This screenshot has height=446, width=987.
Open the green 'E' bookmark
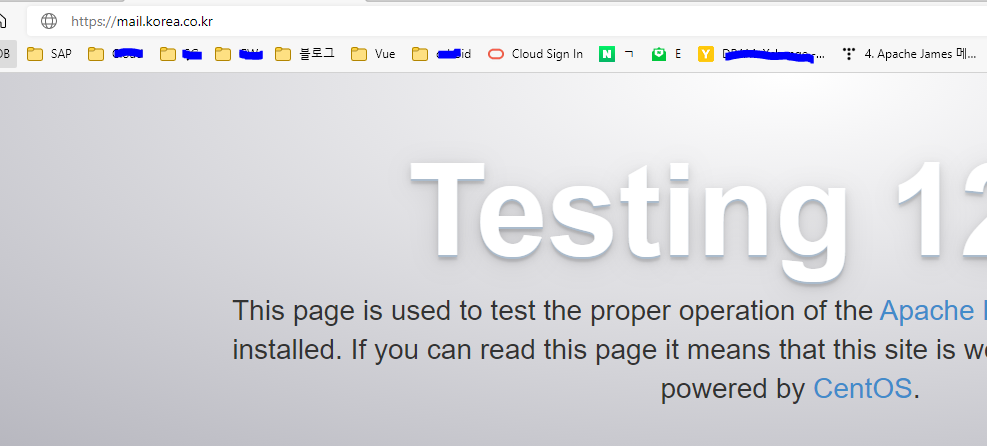click(x=667, y=54)
